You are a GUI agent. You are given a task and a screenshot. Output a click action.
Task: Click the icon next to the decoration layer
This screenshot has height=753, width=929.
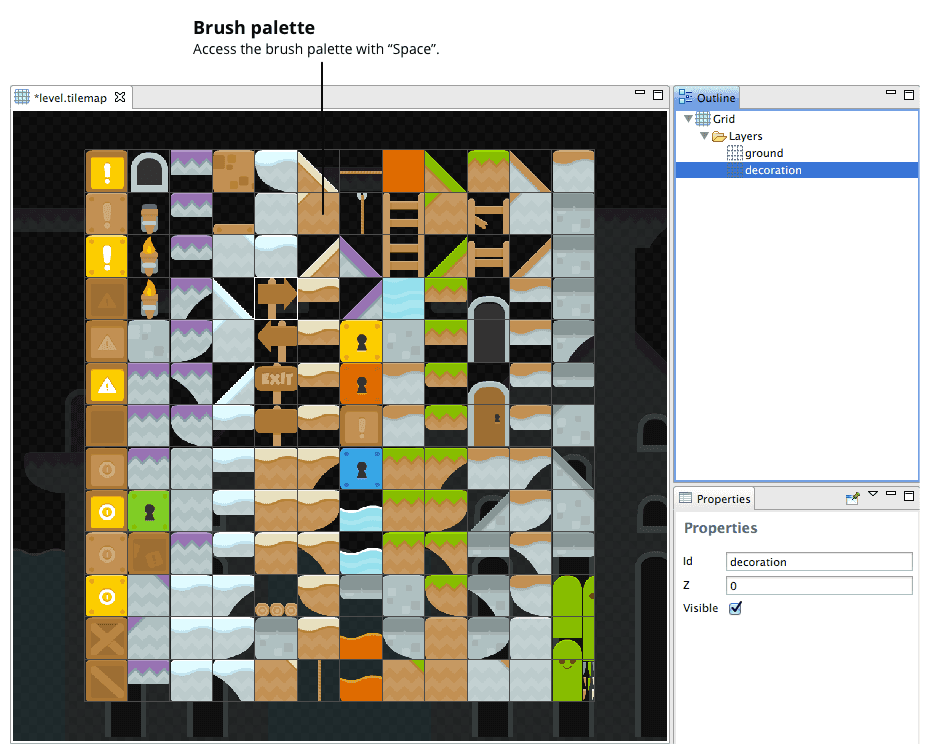click(x=734, y=169)
